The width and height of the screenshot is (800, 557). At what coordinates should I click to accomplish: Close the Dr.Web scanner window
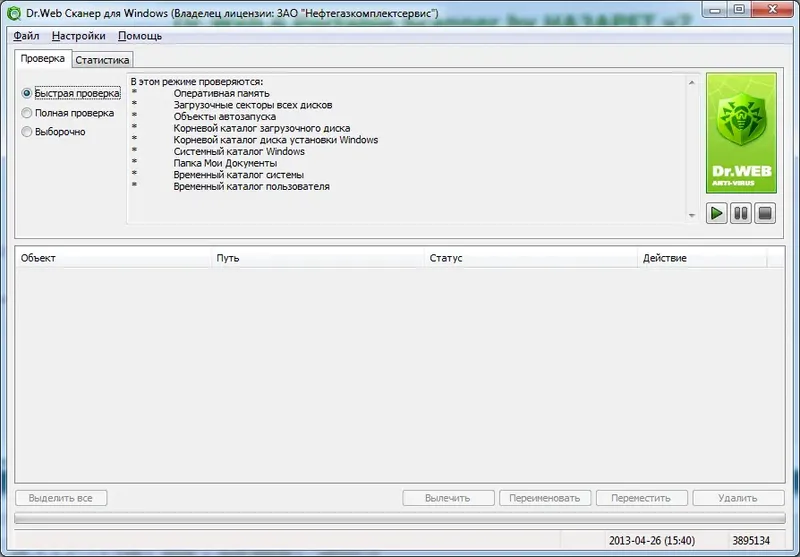coord(772,10)
